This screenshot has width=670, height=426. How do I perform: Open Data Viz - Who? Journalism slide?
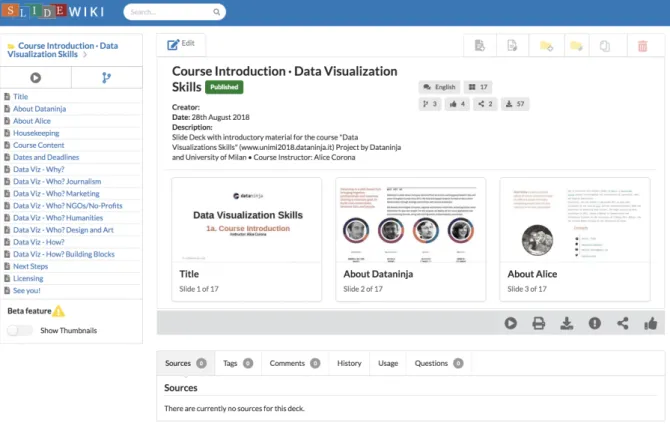[x=57, y=182]
